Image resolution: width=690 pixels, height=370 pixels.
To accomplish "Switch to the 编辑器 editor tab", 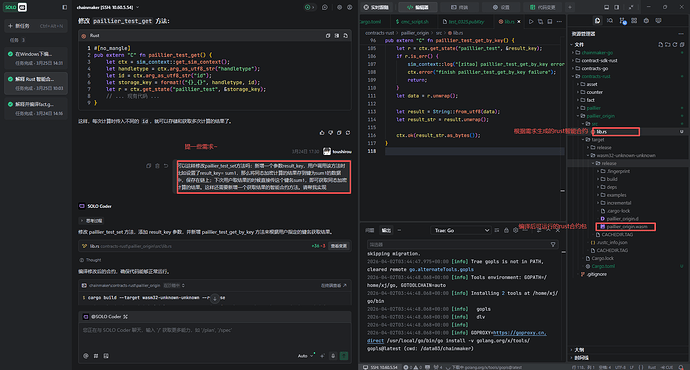I will 418,7.
